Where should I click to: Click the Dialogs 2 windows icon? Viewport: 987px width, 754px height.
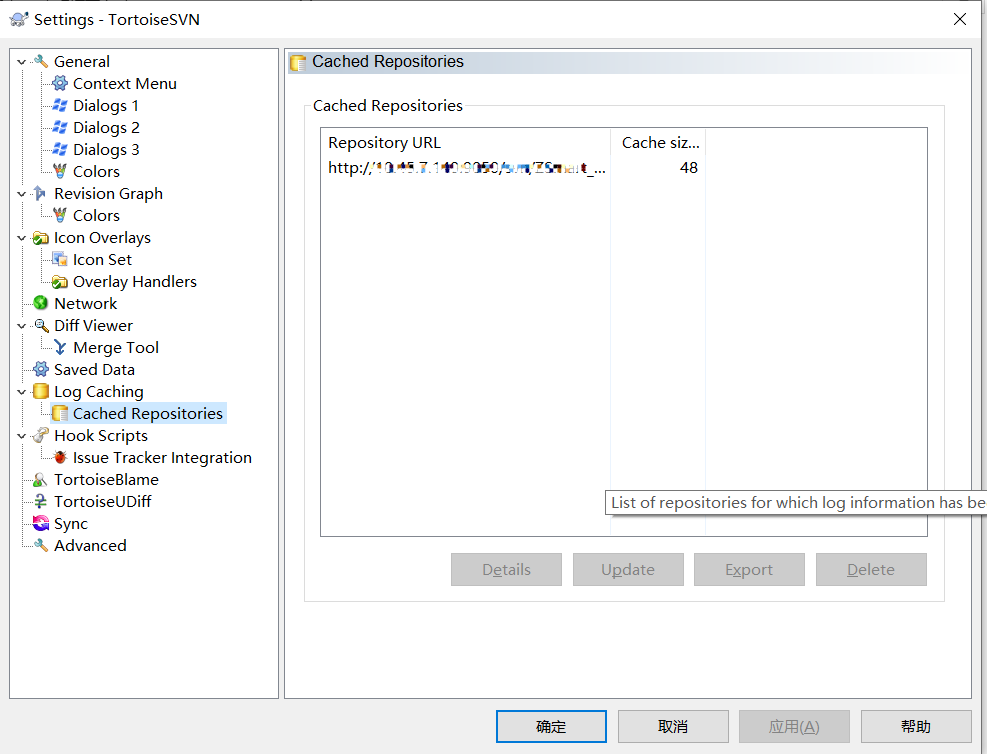(60, 128)
